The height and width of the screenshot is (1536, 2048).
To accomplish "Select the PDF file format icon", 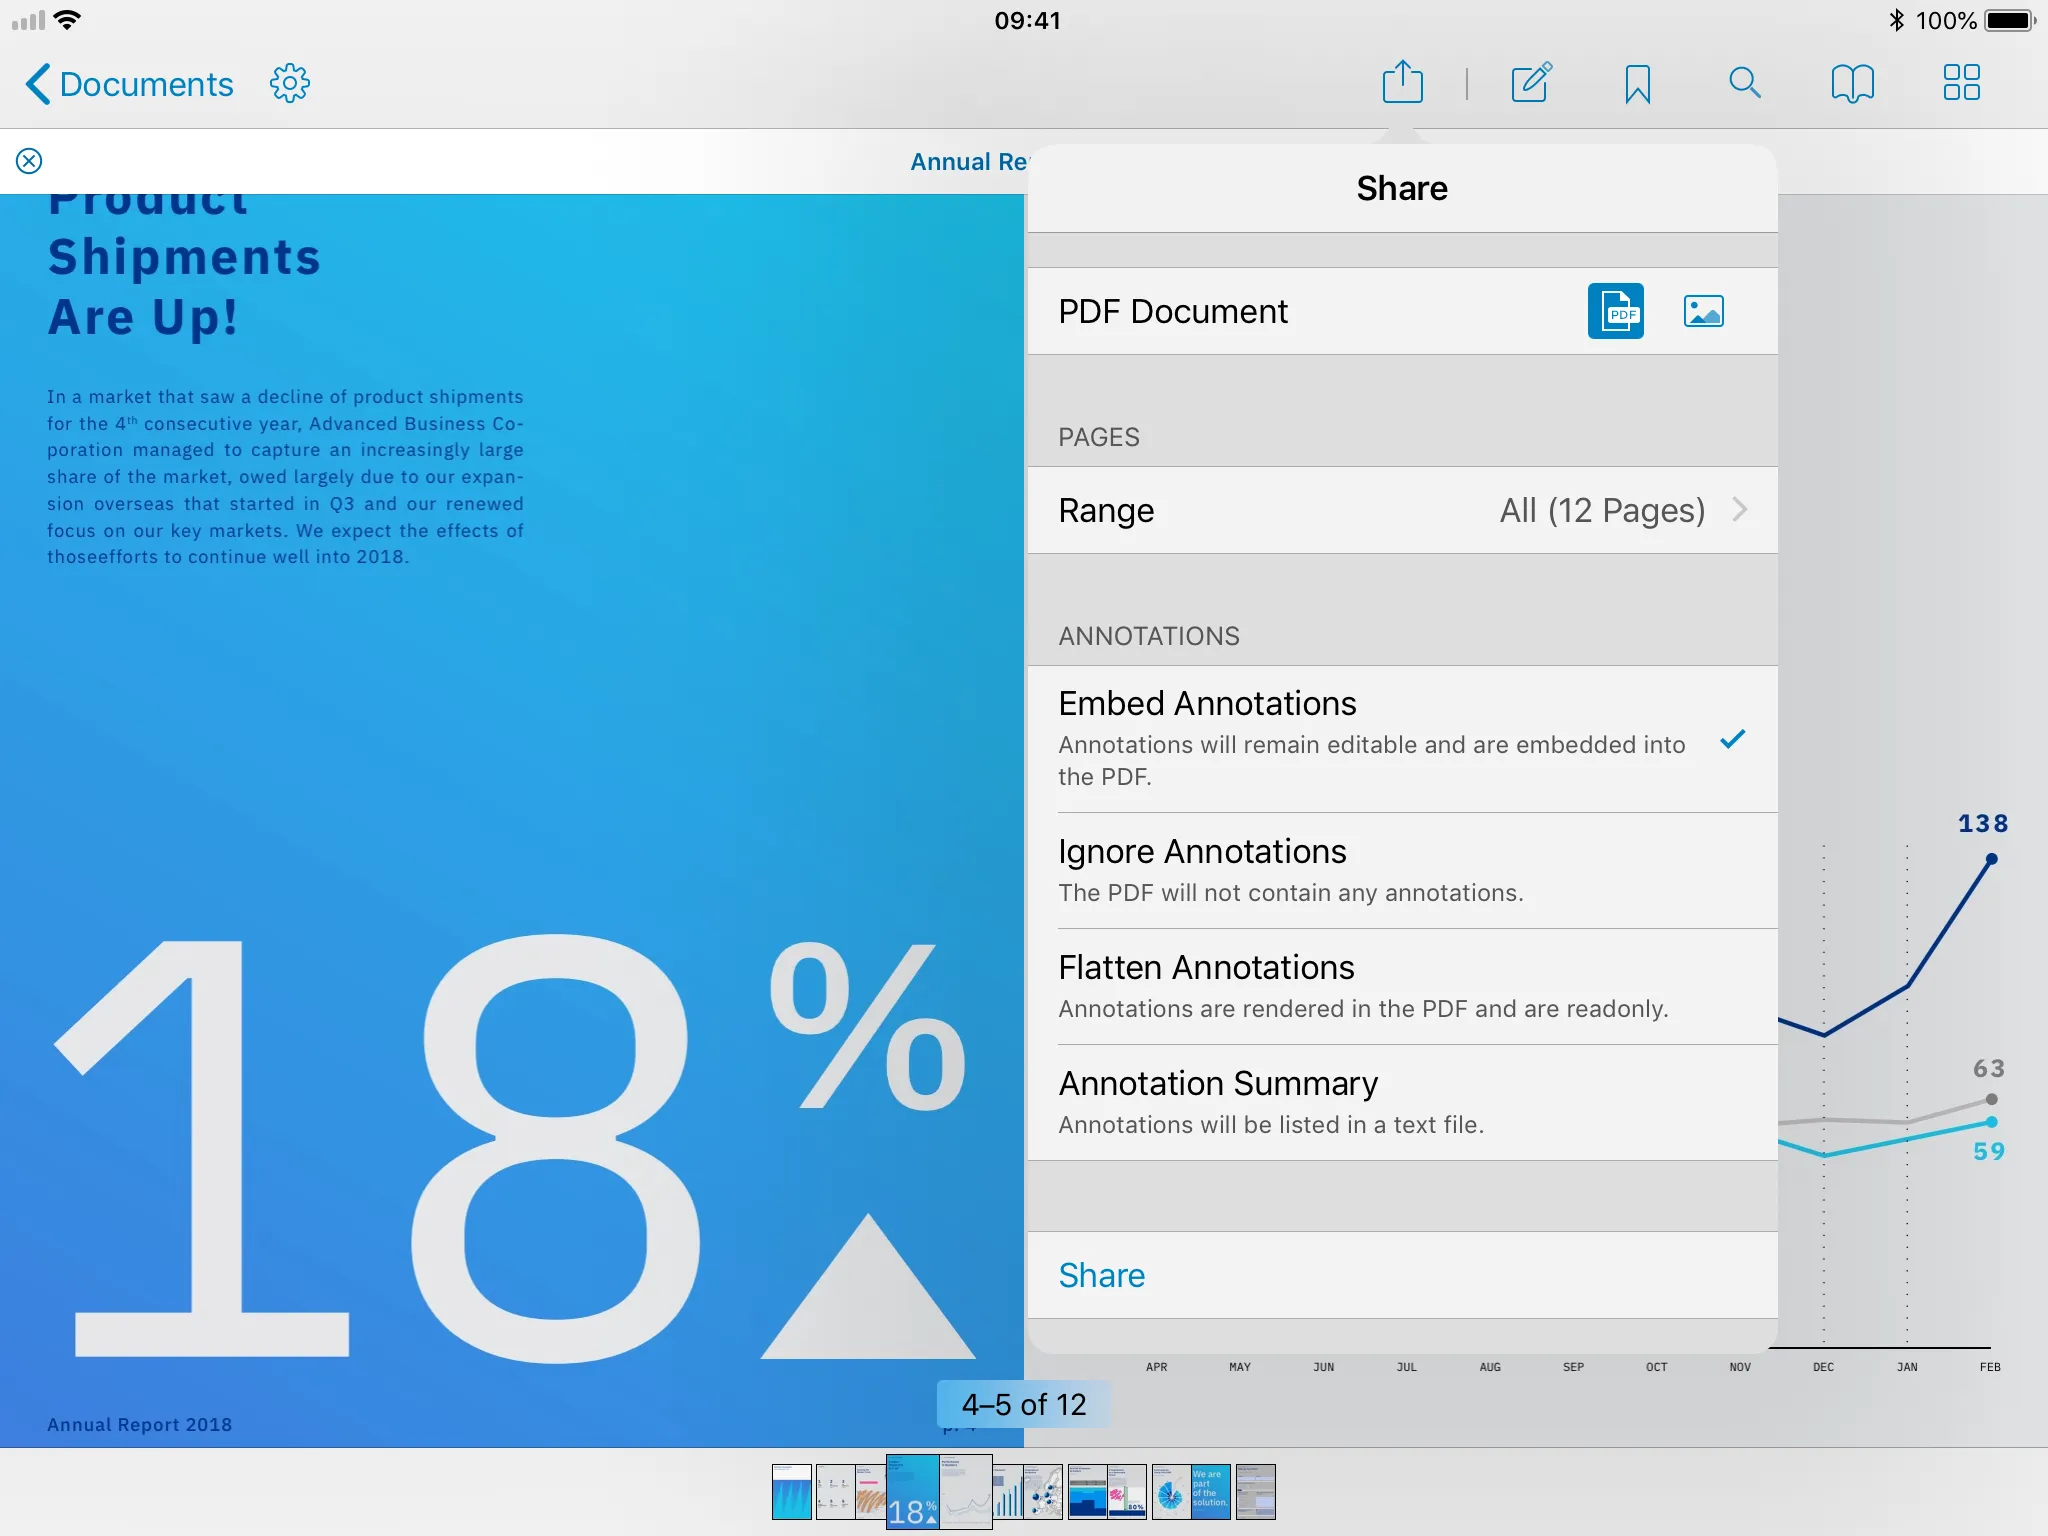I will tap(1615, 311).
